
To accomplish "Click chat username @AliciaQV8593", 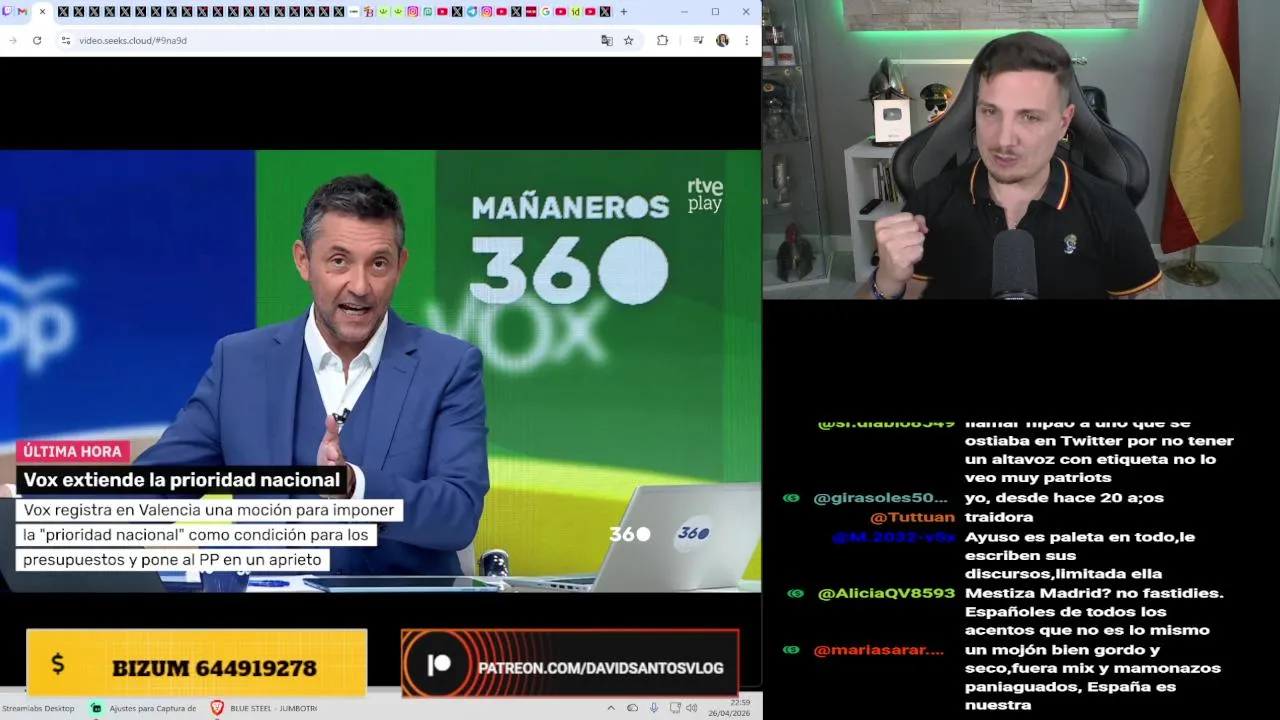I will (x=886, y=593).
